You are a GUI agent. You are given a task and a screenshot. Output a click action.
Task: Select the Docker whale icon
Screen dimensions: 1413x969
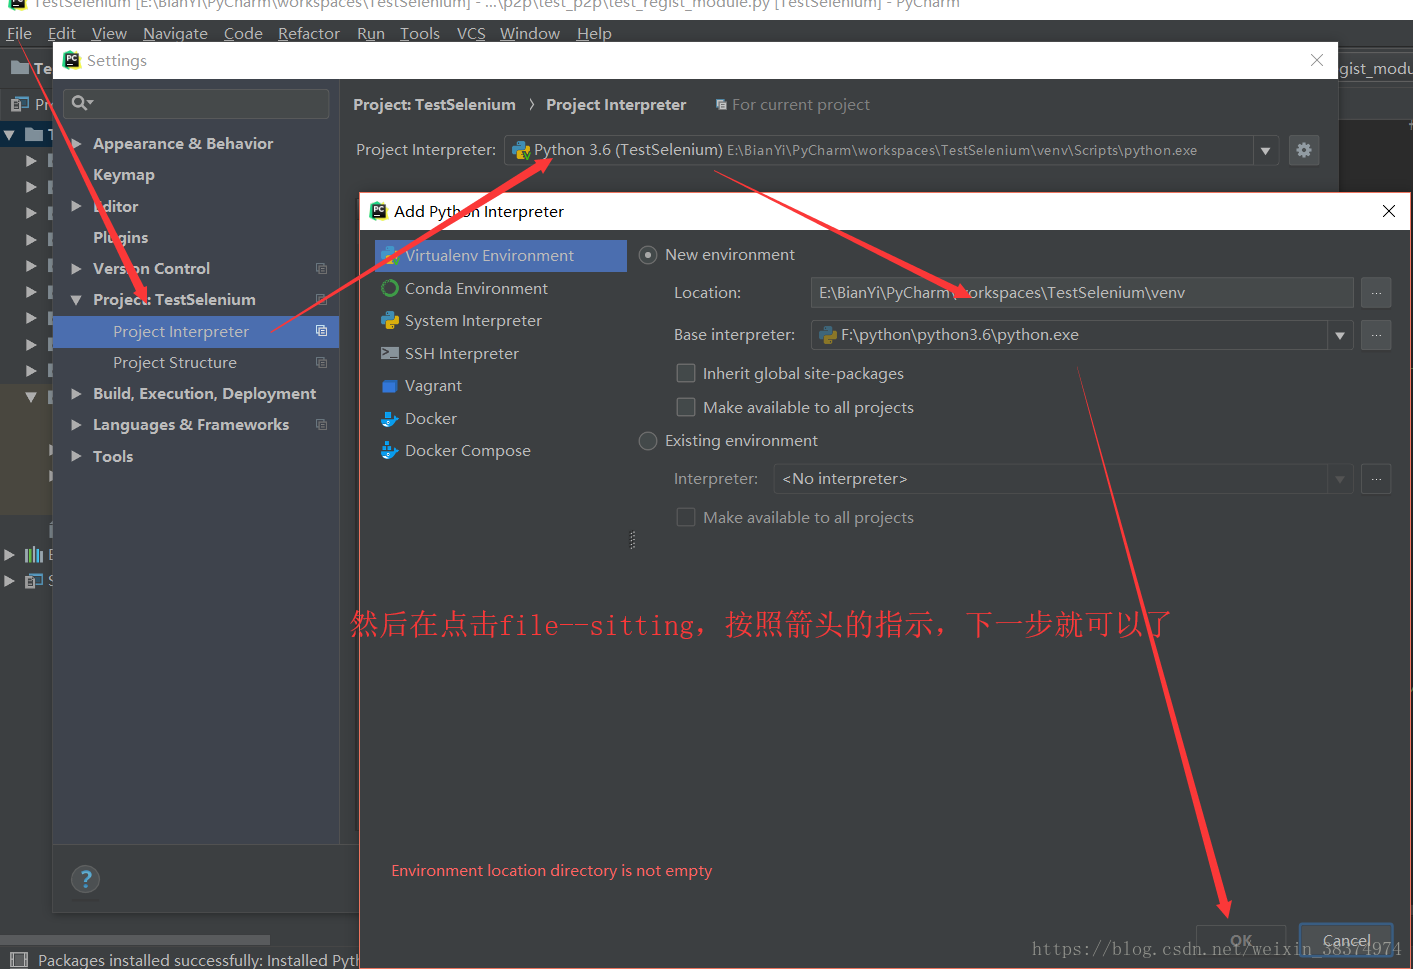pyautogui.click(x=390, y=419)
